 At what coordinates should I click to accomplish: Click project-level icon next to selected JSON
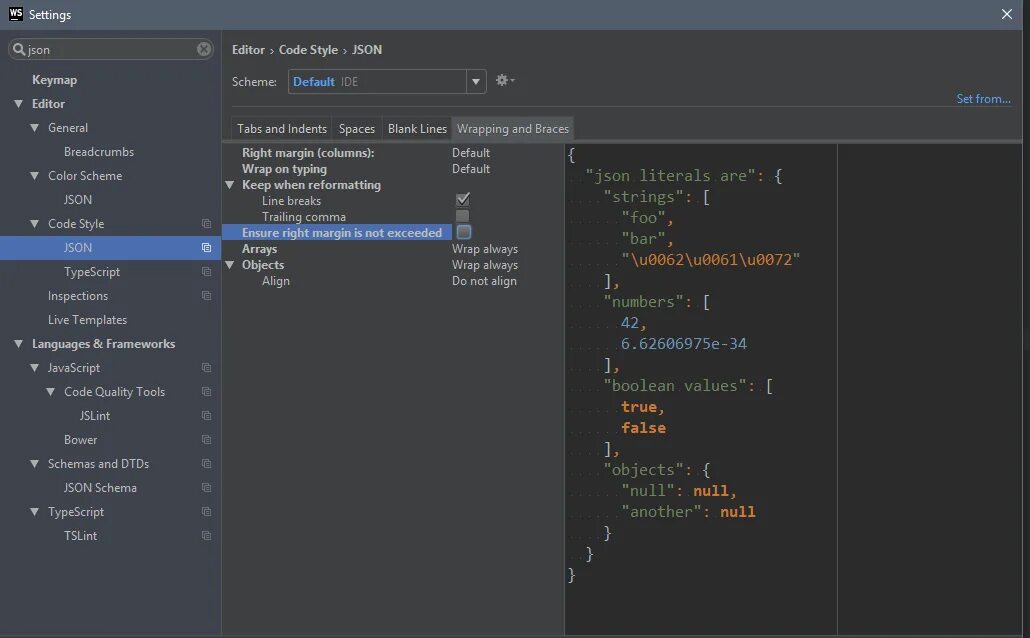[x=206, y=248]
